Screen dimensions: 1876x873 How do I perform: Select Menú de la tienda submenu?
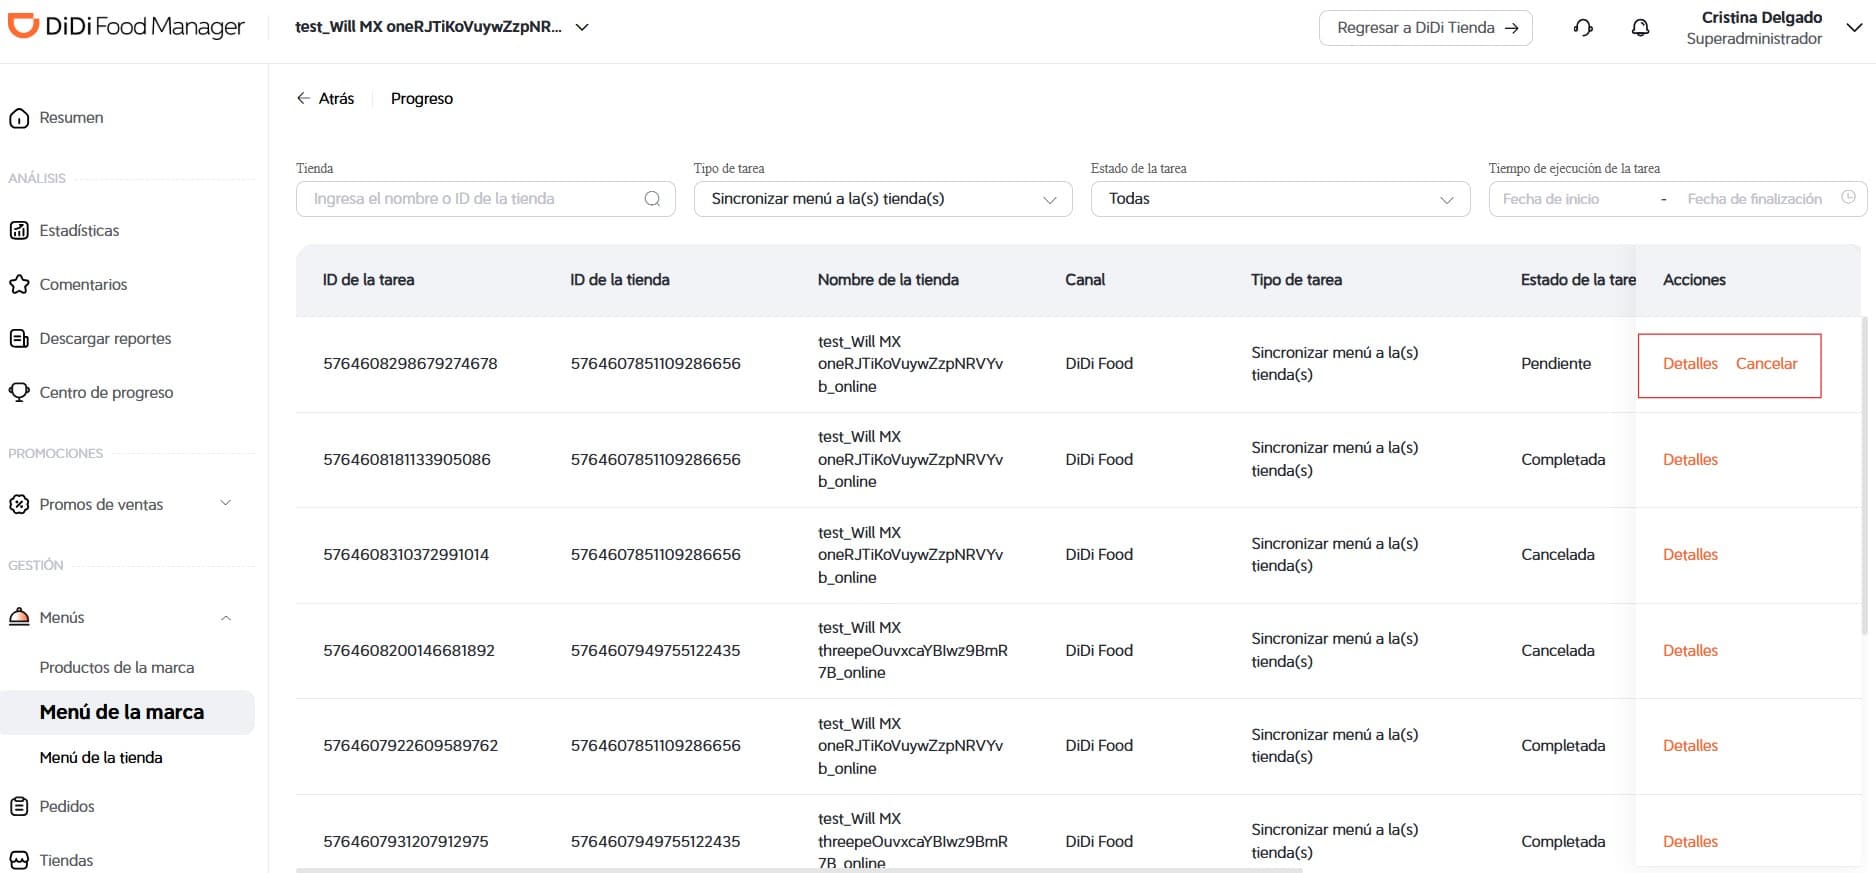(x=101, y=757)
